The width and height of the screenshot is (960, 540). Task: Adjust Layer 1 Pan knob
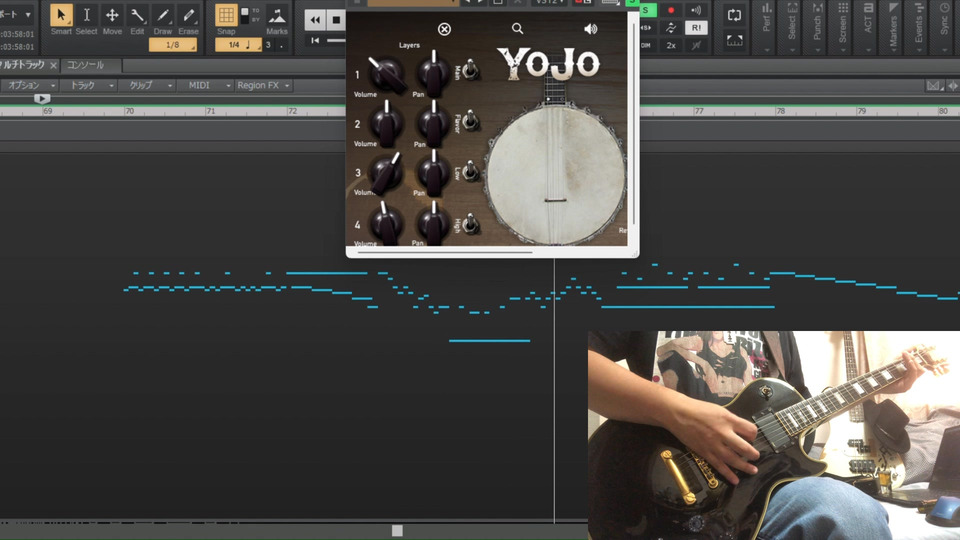click(x=433, y=73)
